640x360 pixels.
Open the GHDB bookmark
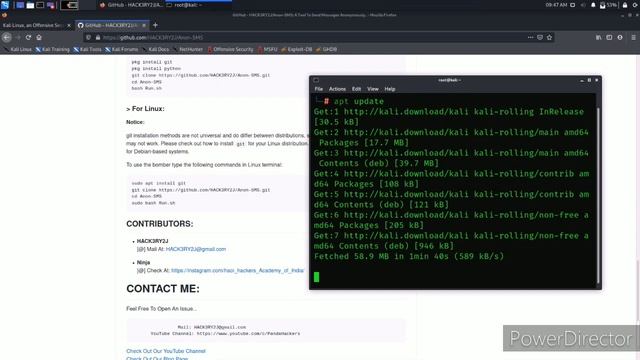(327, 49)
